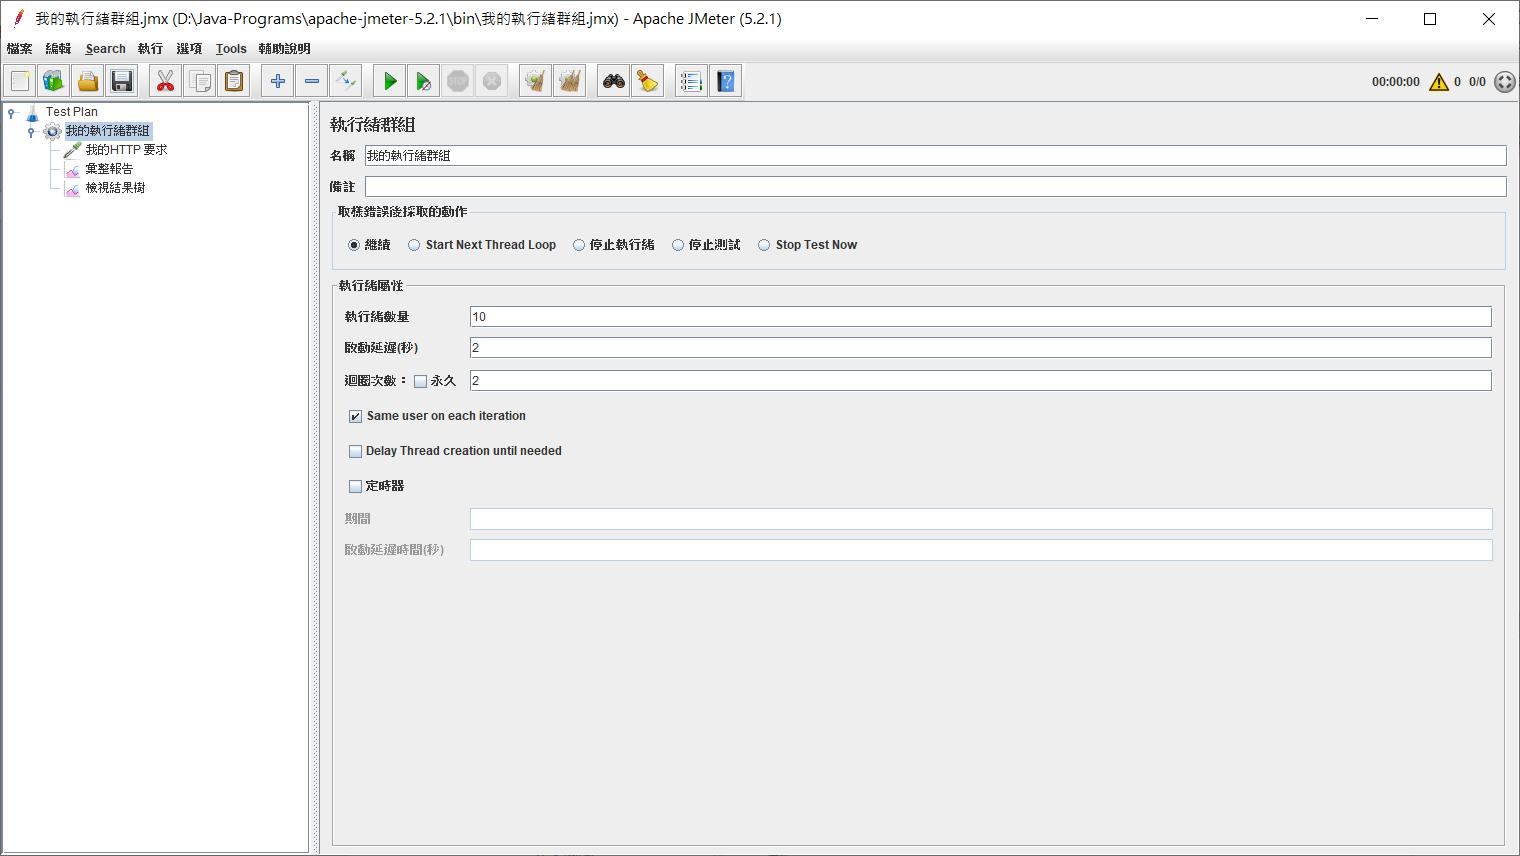Start the test with green play
The image size is (1520, 856).
[390, 81]
